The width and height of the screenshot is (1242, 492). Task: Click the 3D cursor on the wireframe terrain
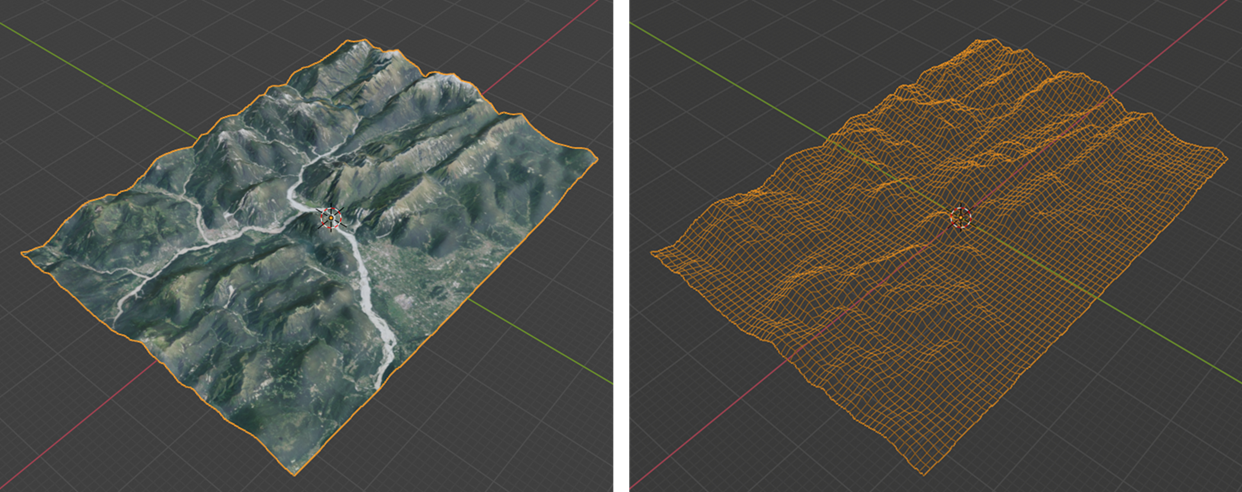961,217
